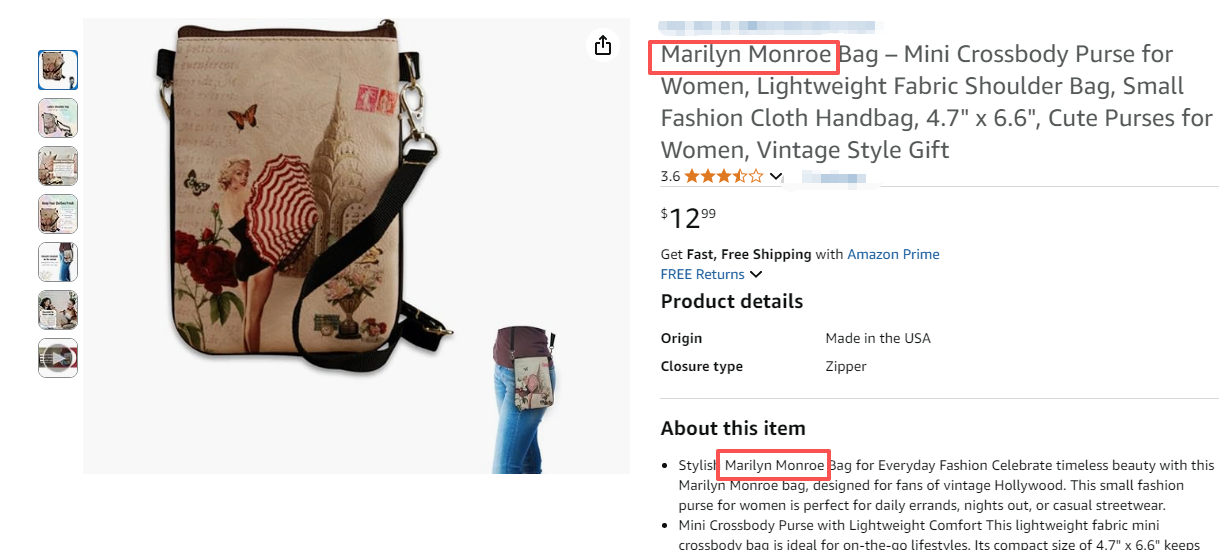Open the Amazon Prime link
This screenshot has height=550, width=1226.
pyautogui.click(x=893, y=254)
